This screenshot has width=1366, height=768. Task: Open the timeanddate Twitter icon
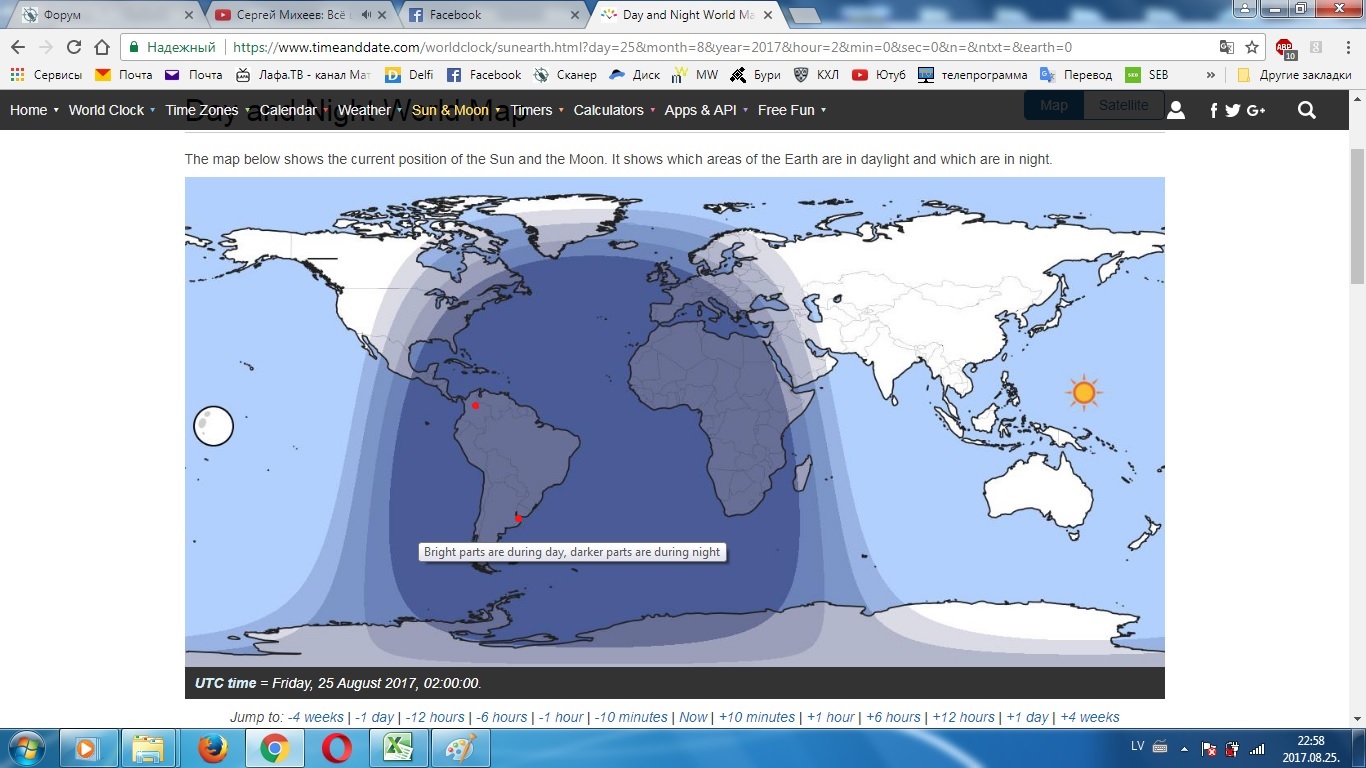coord(1233,110)
